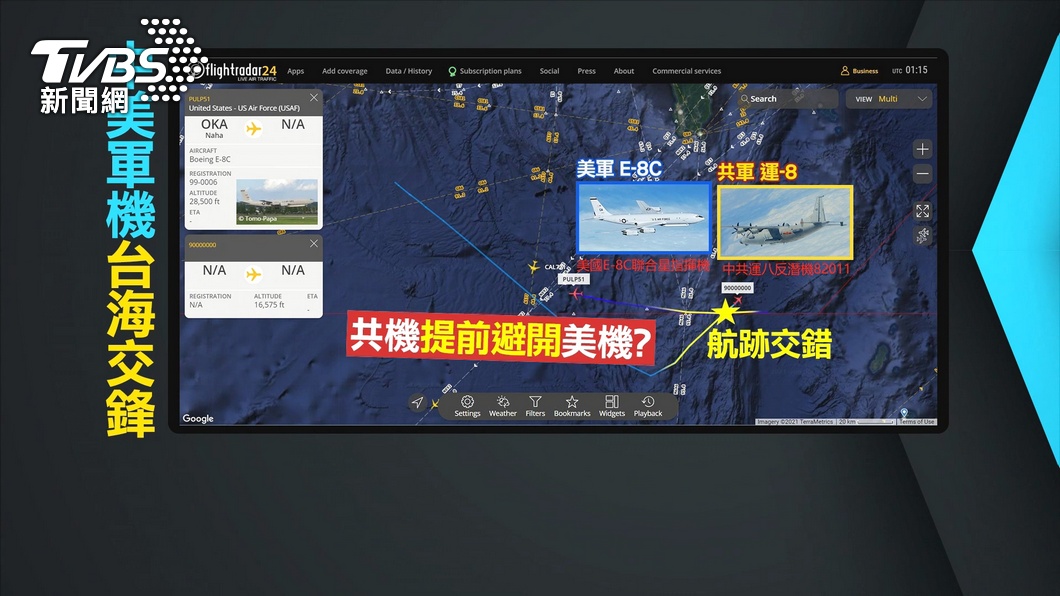Toggle fullscreen map expand icon
The width and height of the screenshot is (1060, 596).
pyautogui.click(x=923, y=211)
